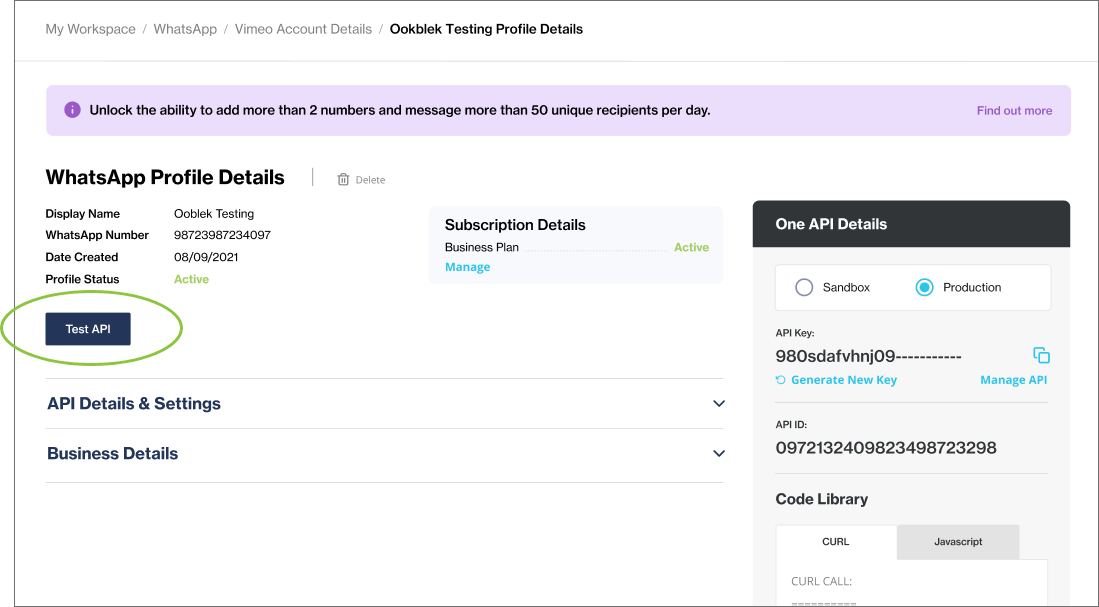Click the Active profile status value

point(191,279)
